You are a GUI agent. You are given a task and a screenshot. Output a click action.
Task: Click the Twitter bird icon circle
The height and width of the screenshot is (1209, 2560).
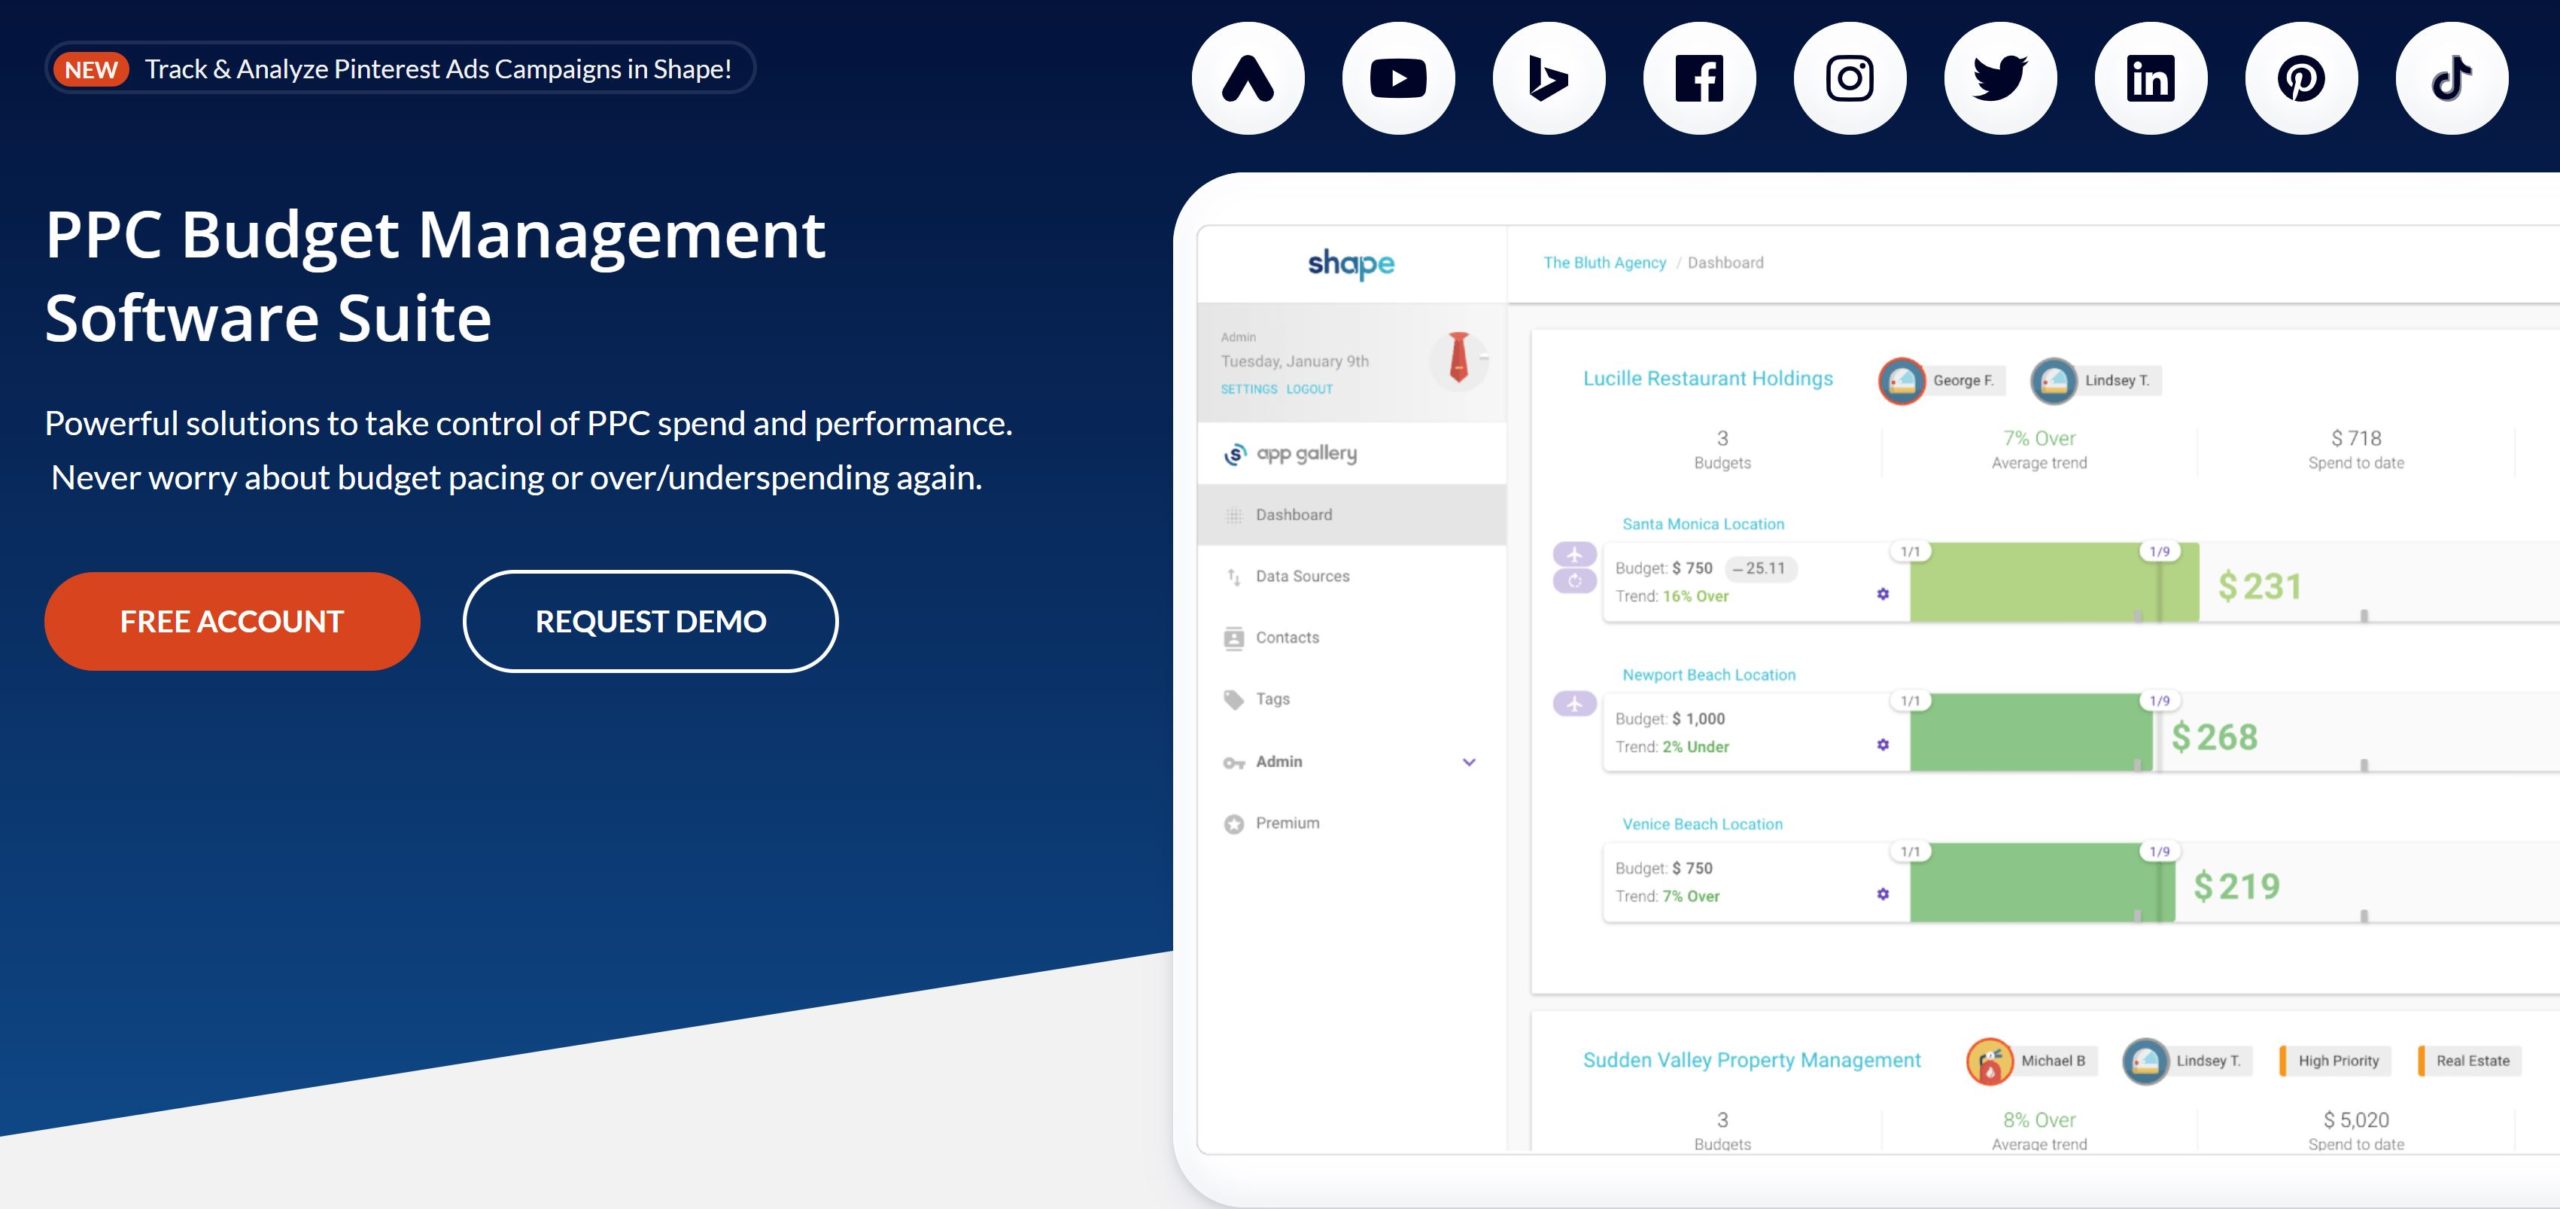[x=2001, y=78]
